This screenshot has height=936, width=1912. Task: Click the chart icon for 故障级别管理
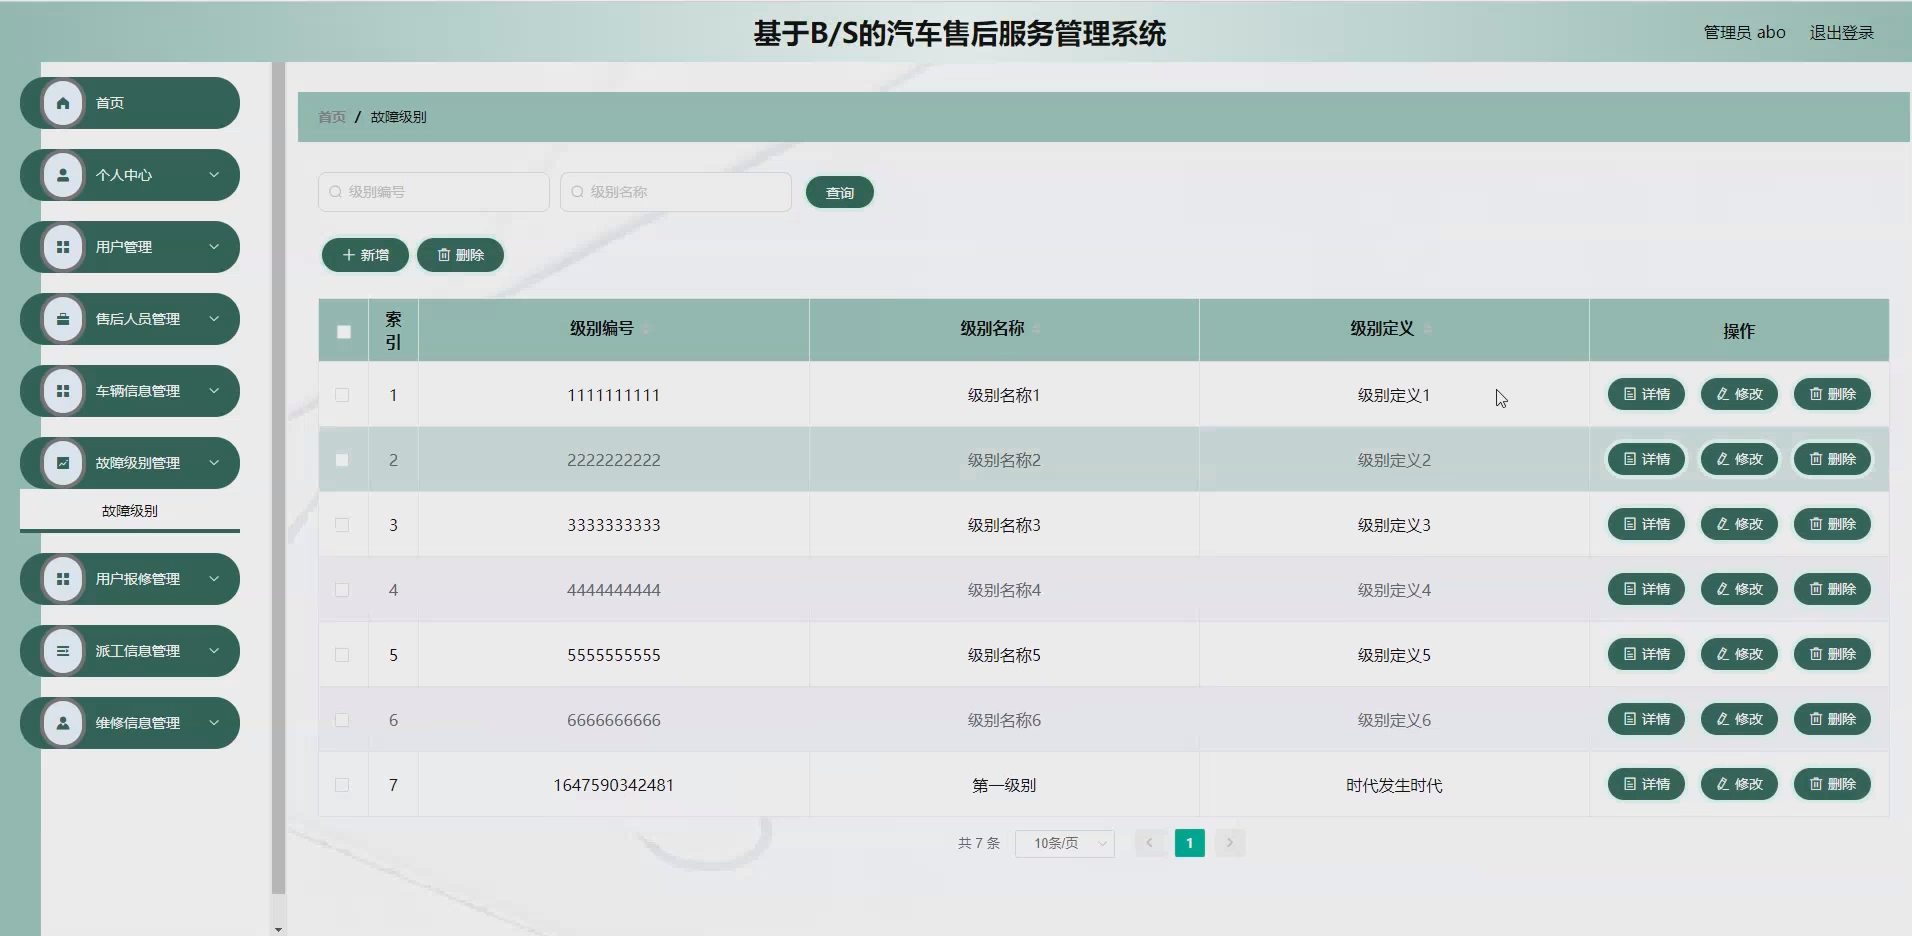(63, 463)
